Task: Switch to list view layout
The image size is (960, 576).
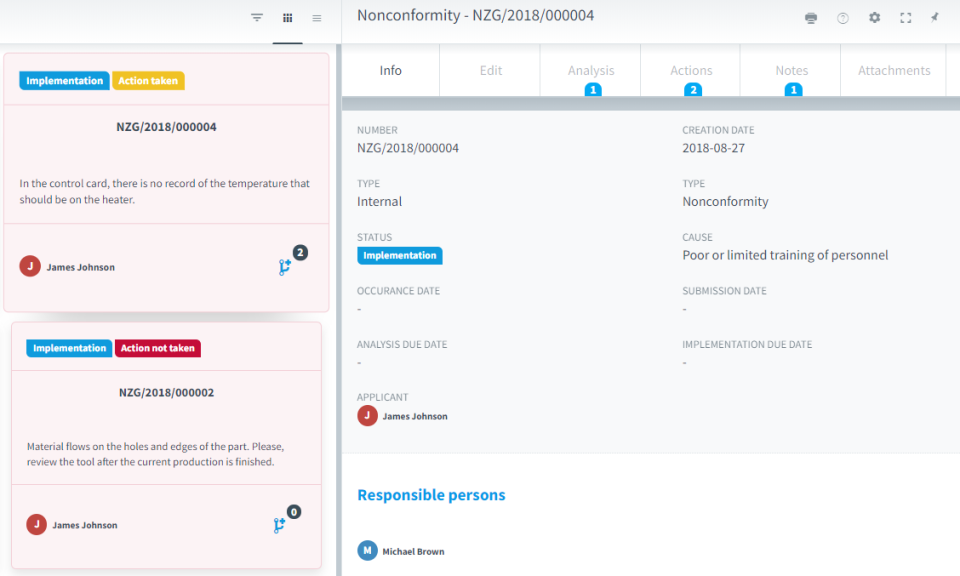Action: point(317,18)
